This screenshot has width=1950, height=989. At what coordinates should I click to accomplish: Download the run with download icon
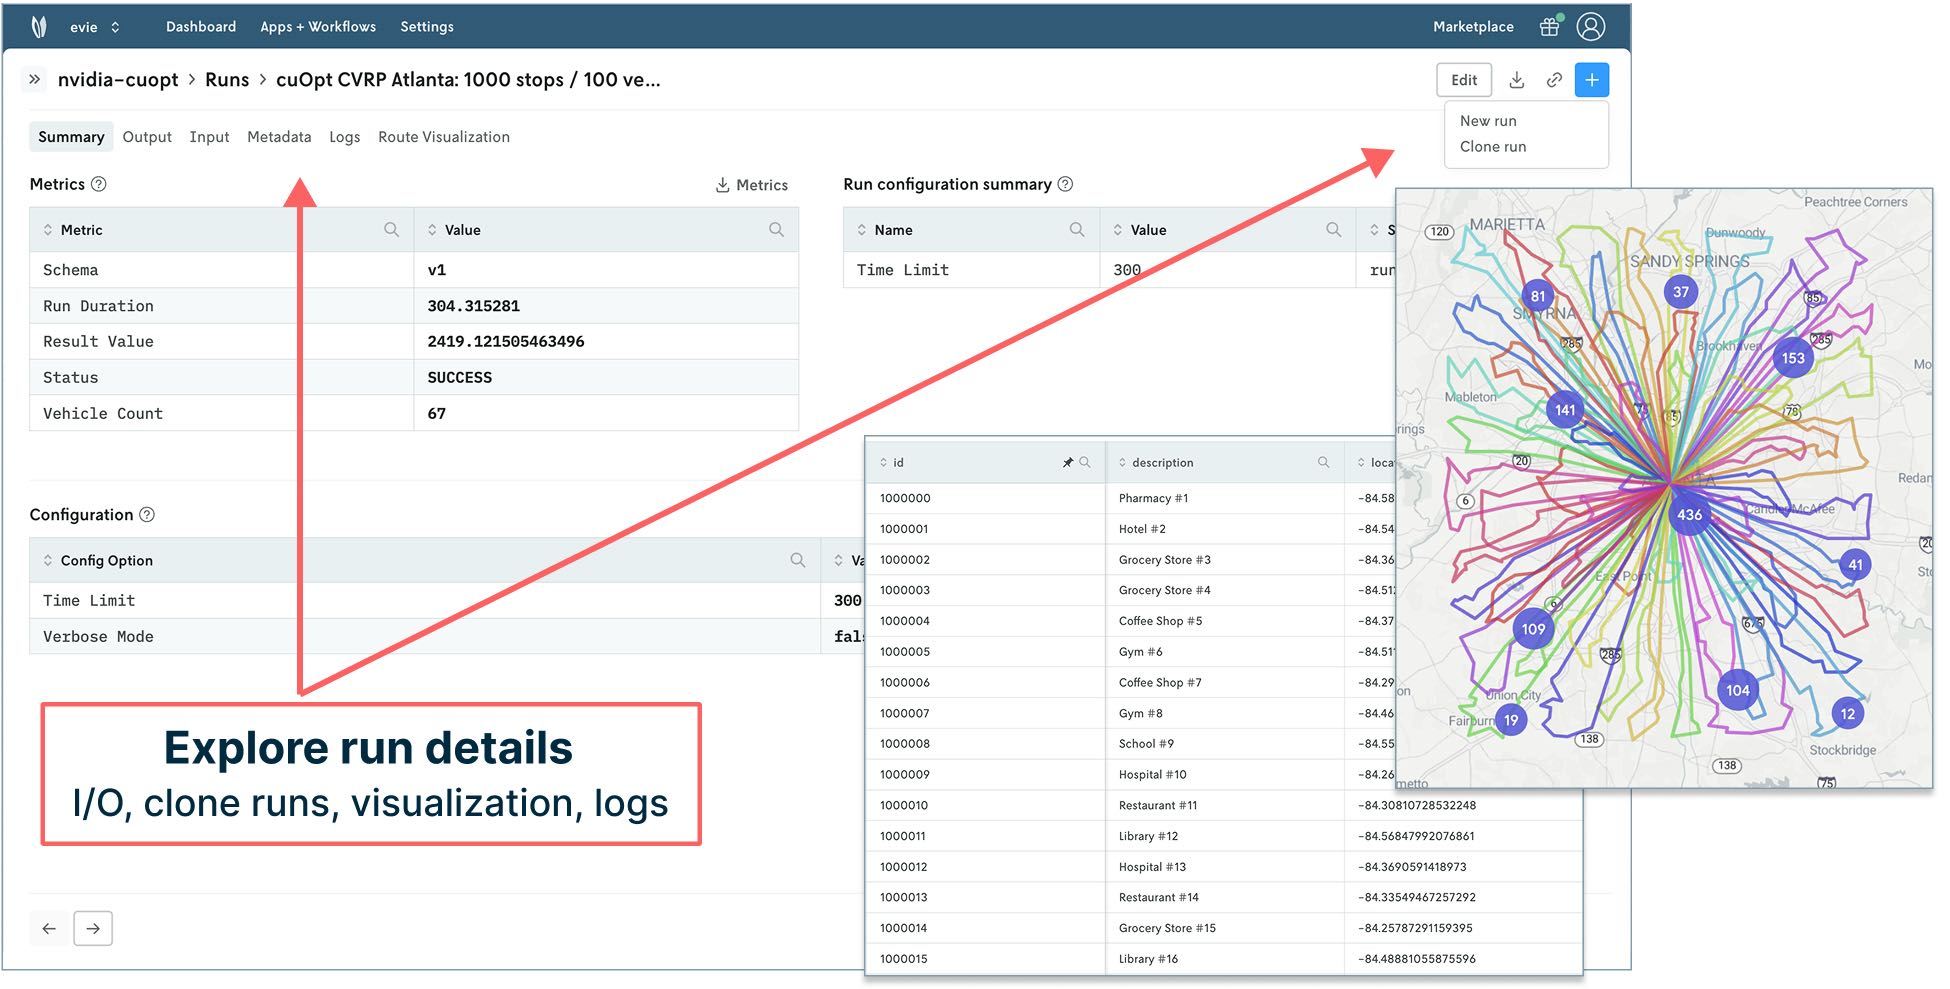[x=1516, y=80]
